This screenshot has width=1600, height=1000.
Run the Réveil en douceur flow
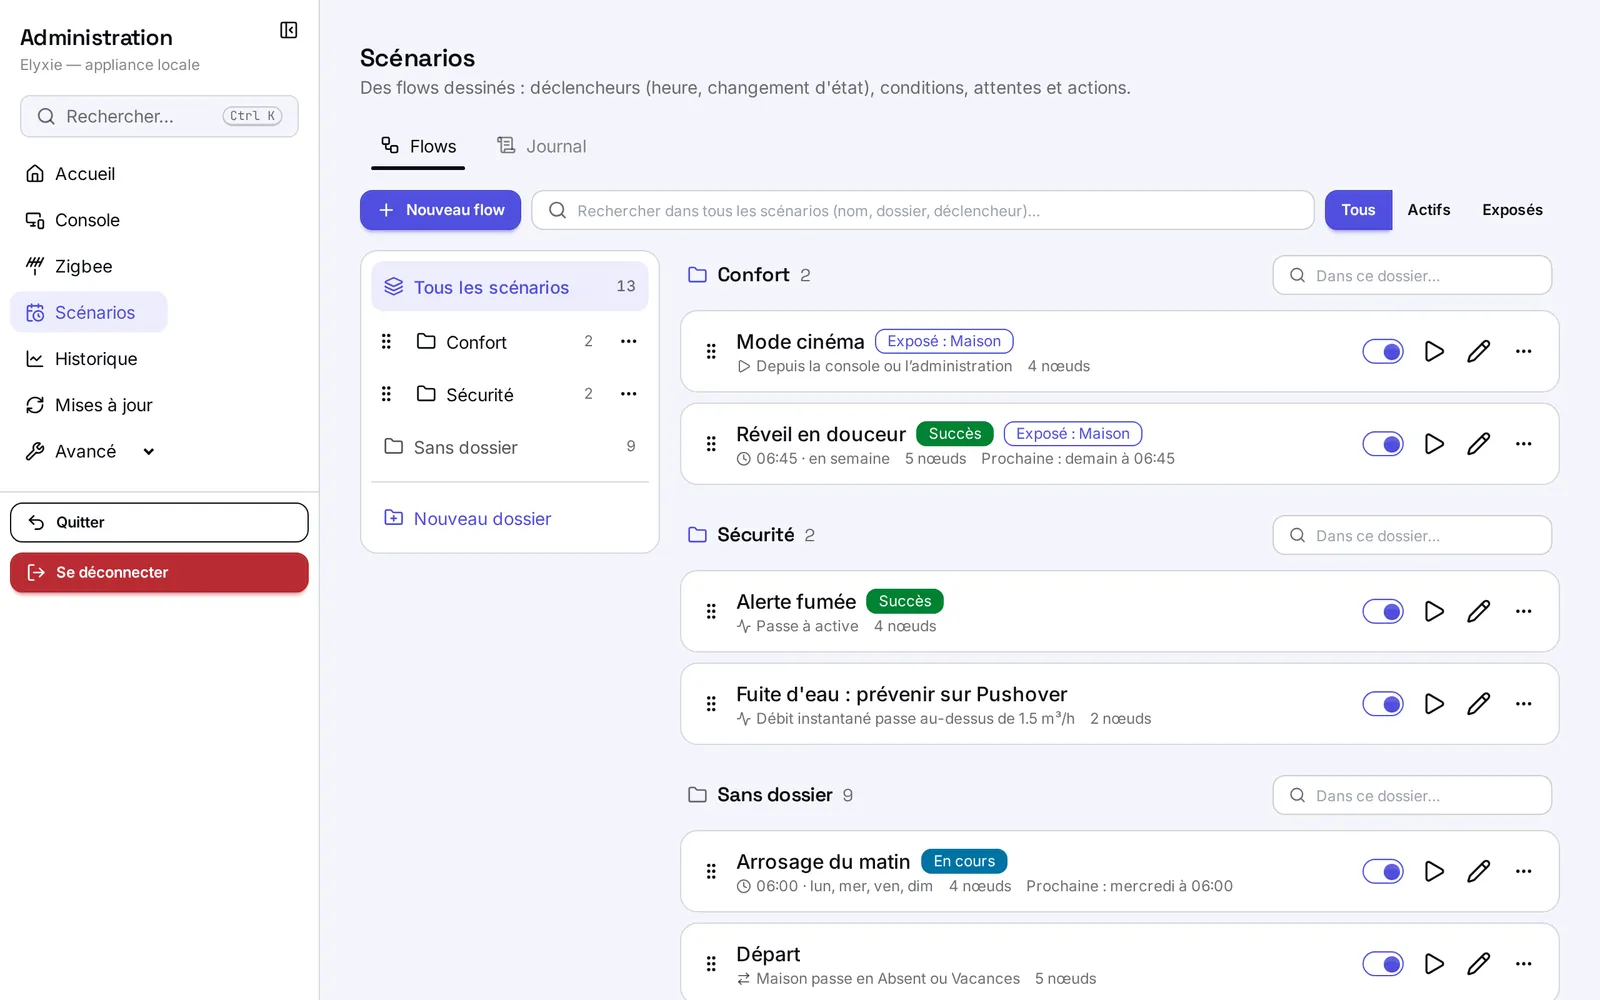tap(1434, 444)
